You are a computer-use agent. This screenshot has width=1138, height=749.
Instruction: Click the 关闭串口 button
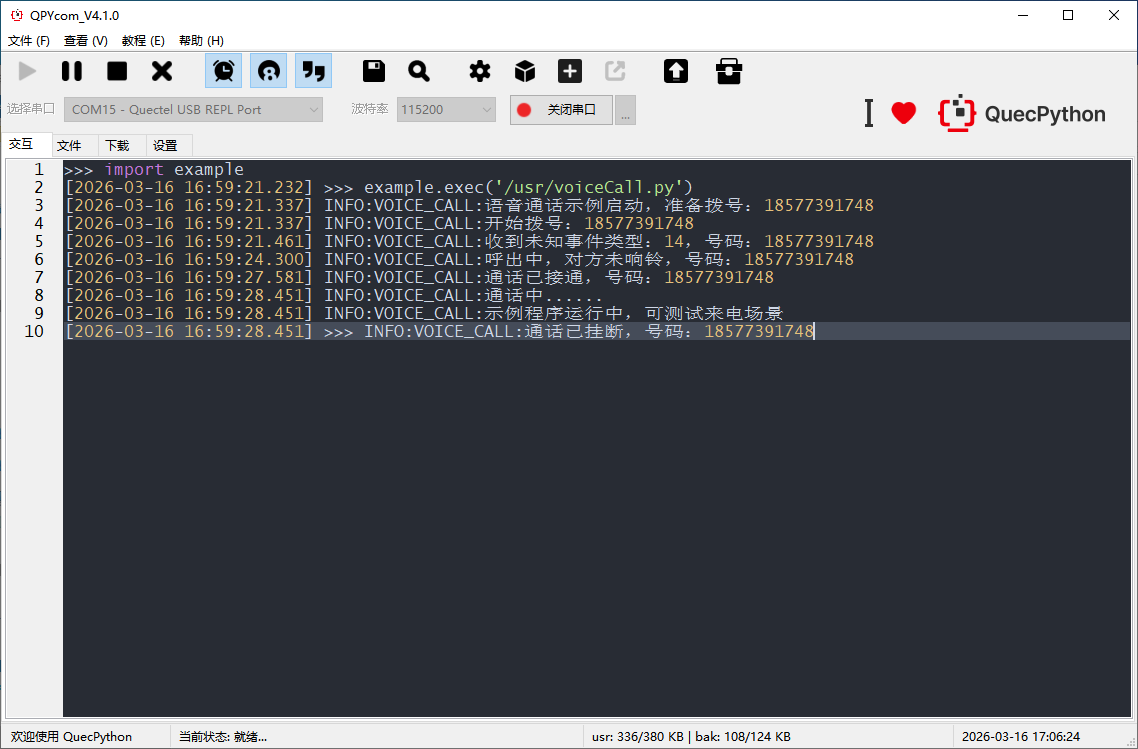point(561,110)
